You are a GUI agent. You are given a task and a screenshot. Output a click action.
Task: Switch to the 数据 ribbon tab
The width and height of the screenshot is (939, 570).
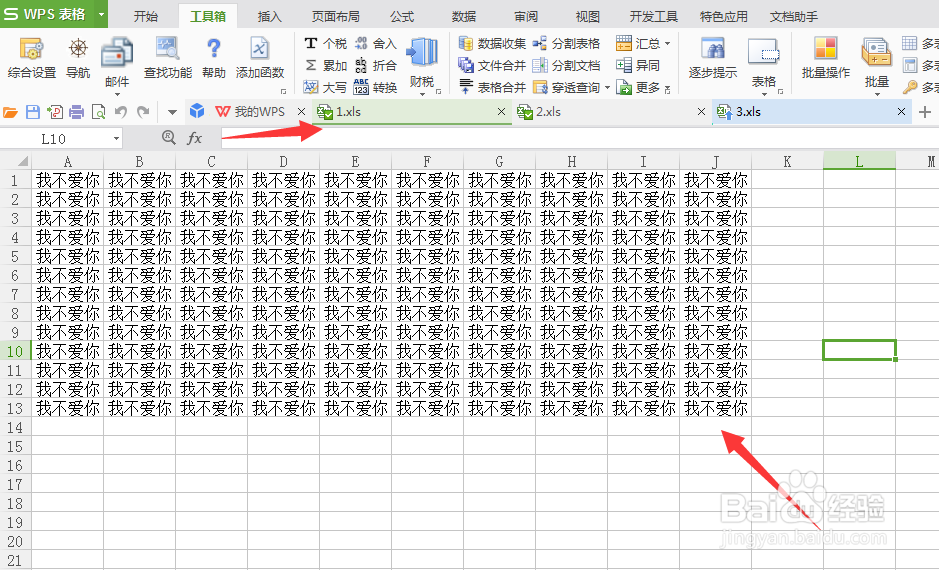click(464, 16)
